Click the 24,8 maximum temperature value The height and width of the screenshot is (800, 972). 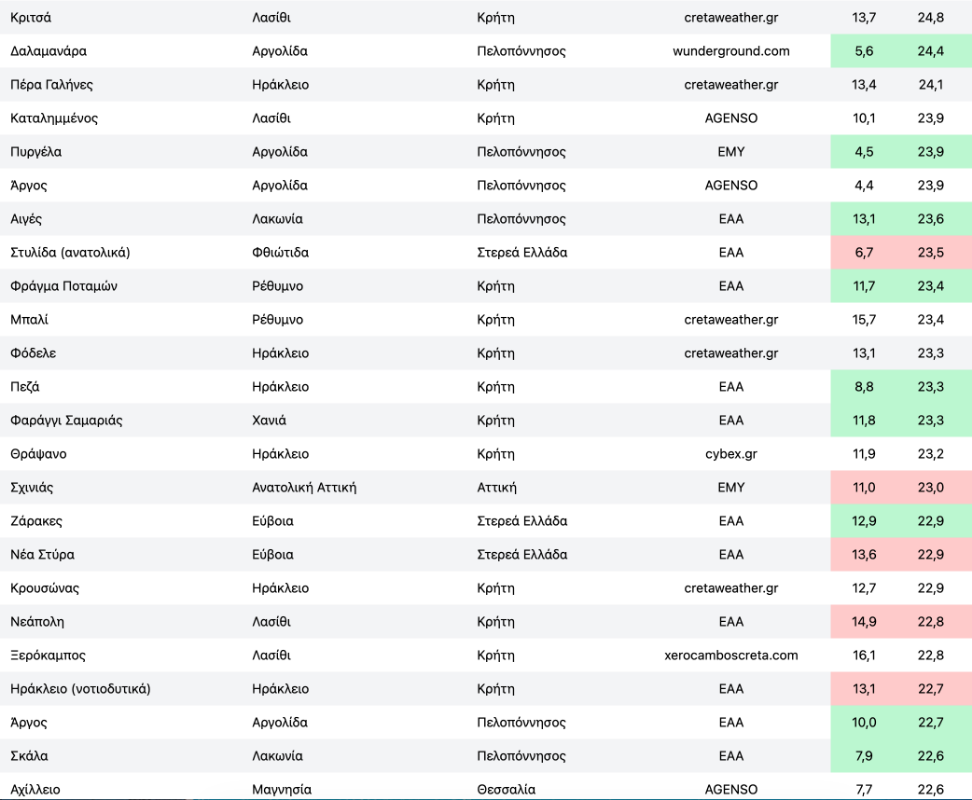click(930, 17)
